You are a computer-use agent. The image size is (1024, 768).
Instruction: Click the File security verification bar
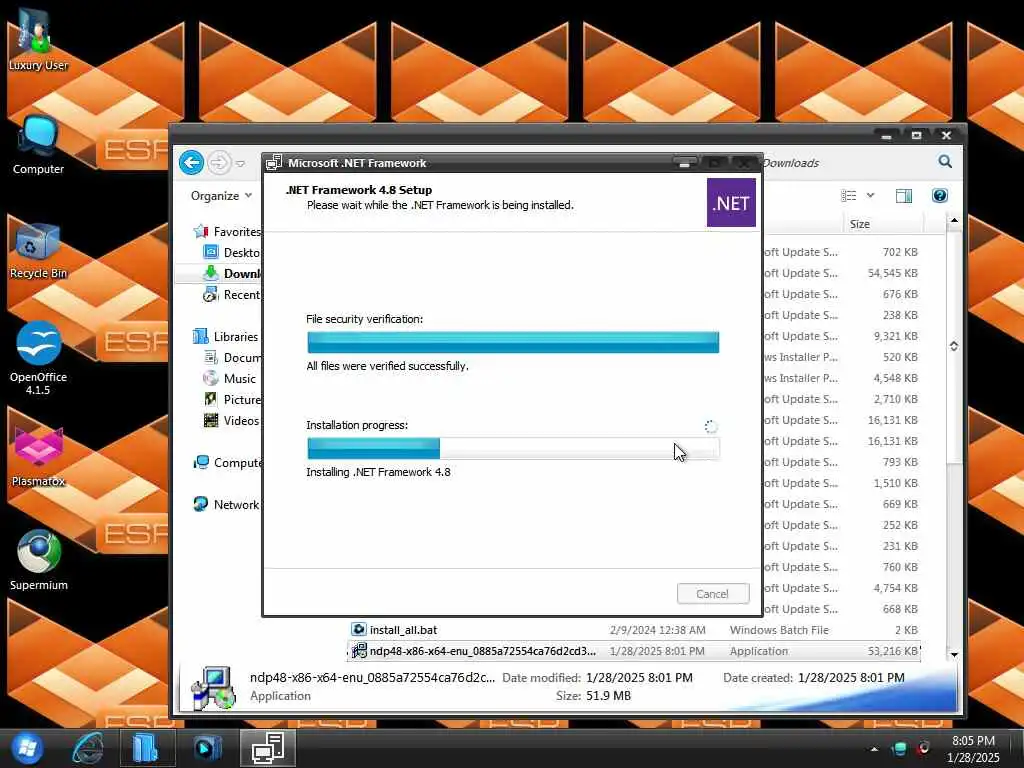pos(513,342)
